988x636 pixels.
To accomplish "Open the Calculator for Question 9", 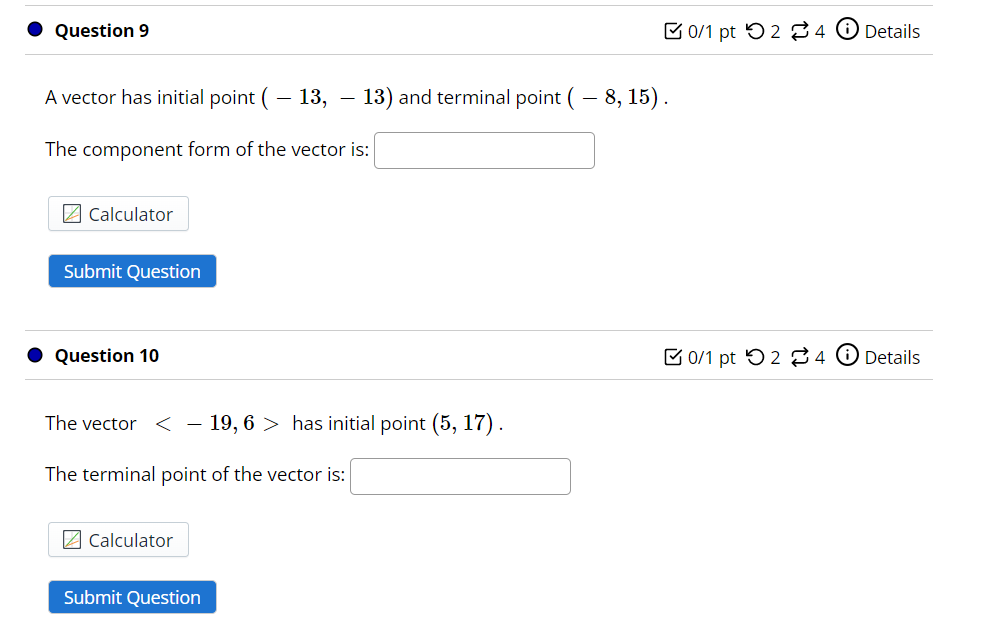I will (x=118, y=213).
